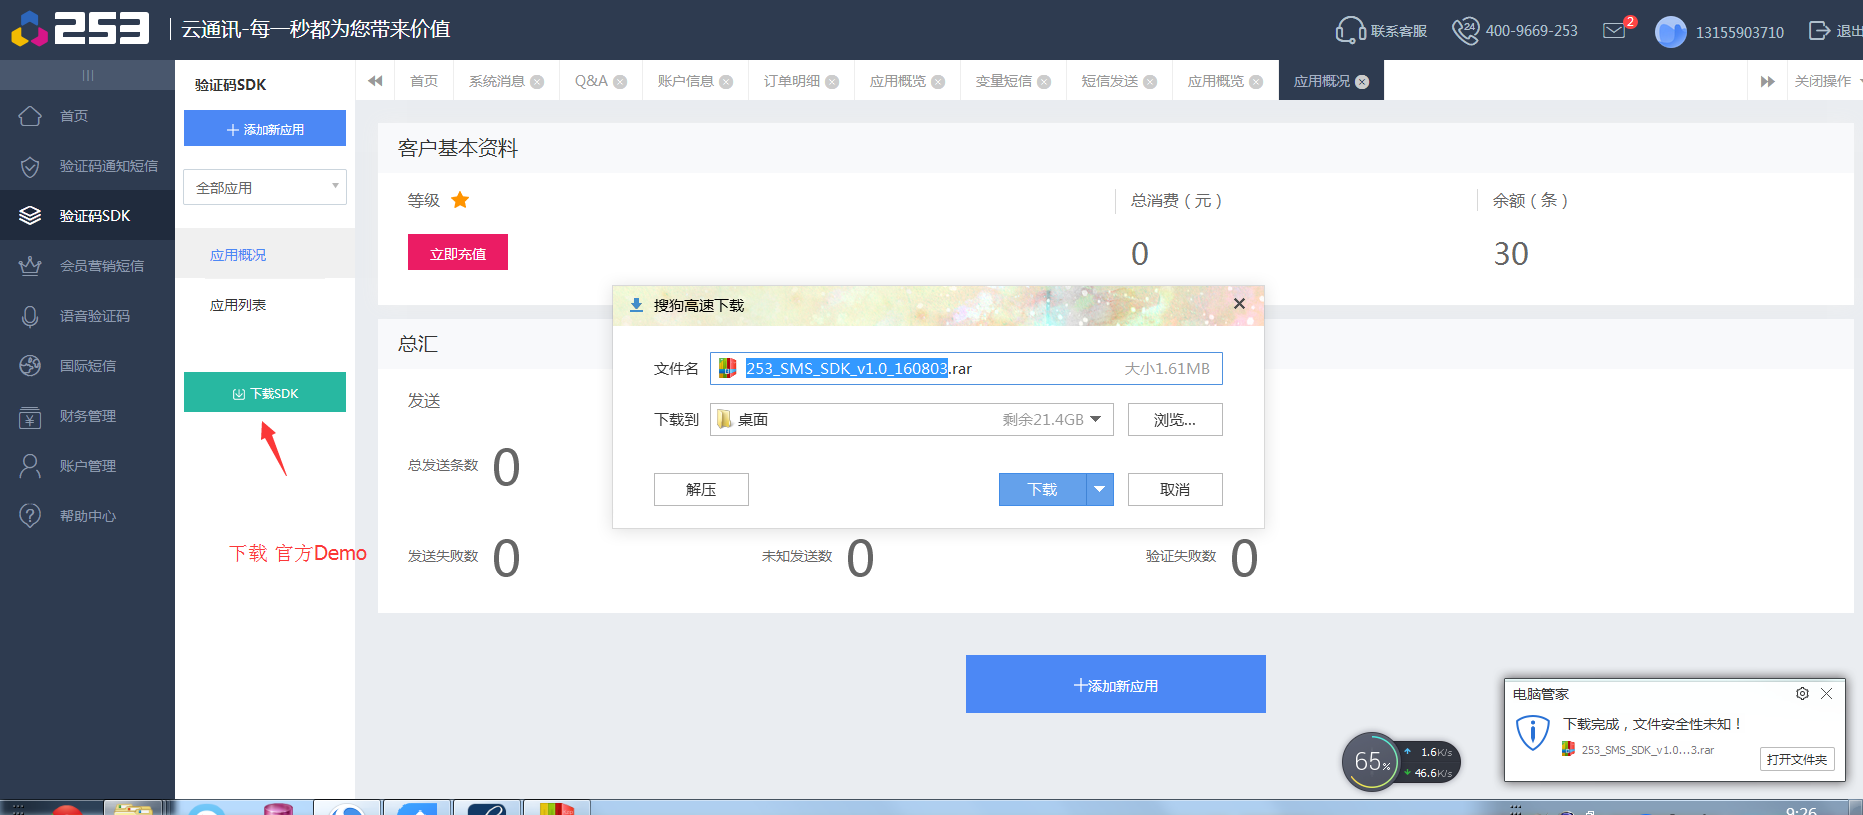Click the 文件名 filename input field

(x=966, y=368)
